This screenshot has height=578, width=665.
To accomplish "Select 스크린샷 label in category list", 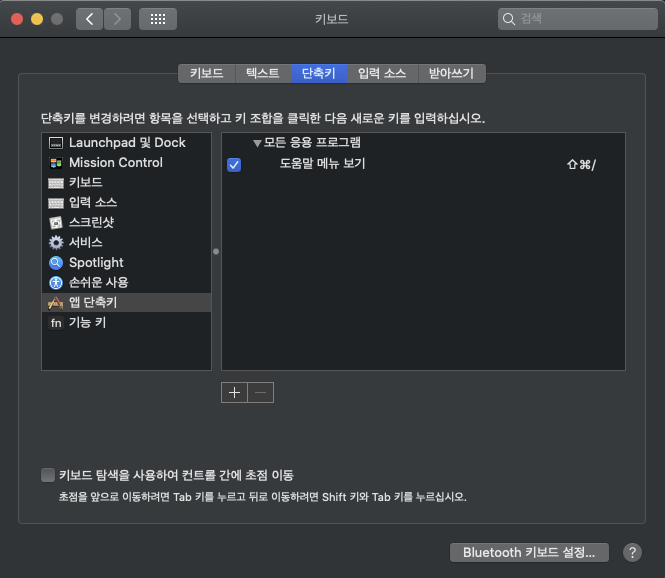I will [x=92, y=223].
